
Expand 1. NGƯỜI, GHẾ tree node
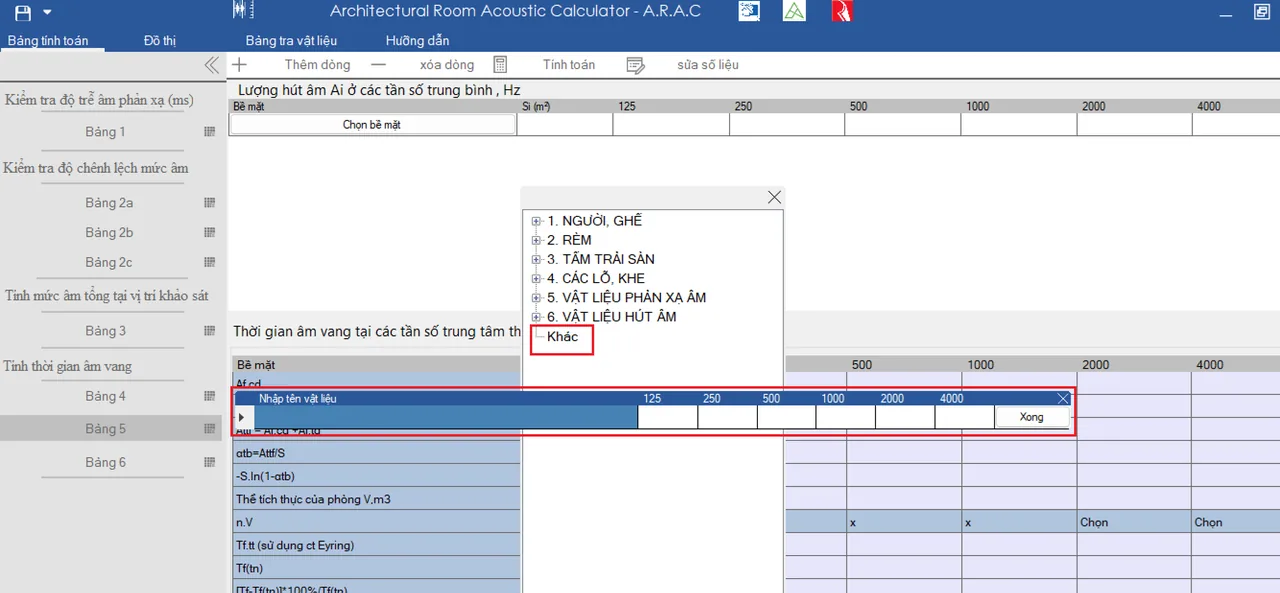(536, 221)
